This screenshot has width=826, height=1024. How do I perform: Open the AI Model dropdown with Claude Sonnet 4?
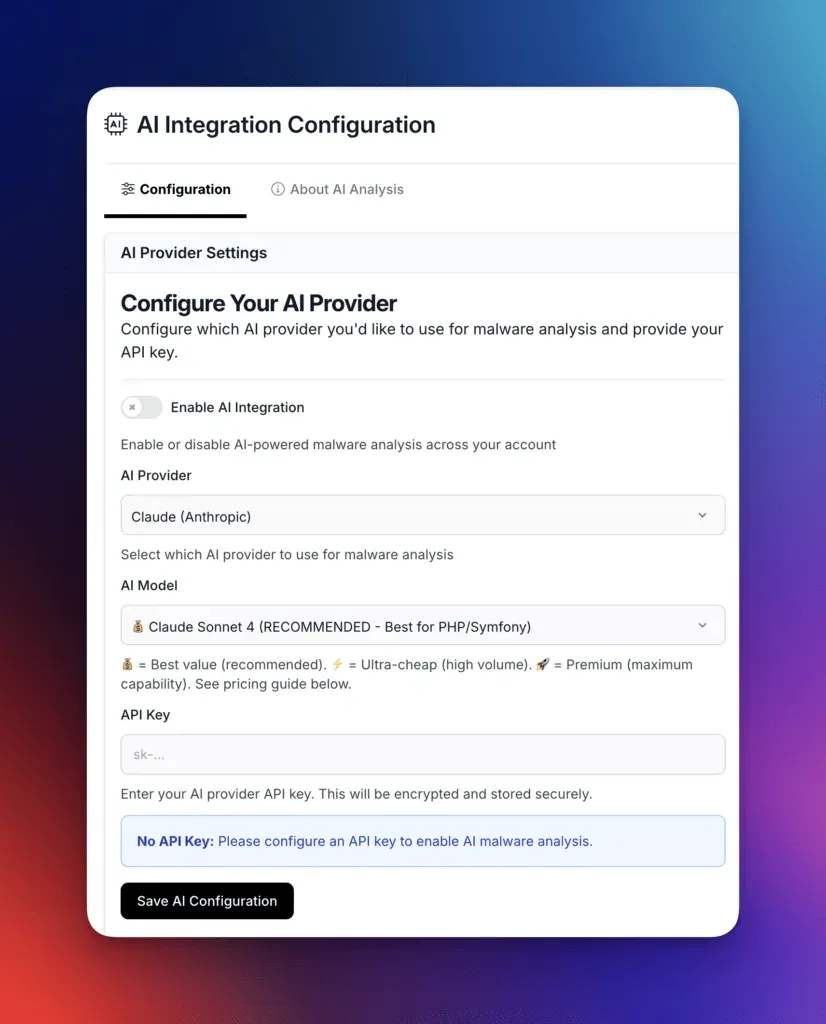pos(422,626)
